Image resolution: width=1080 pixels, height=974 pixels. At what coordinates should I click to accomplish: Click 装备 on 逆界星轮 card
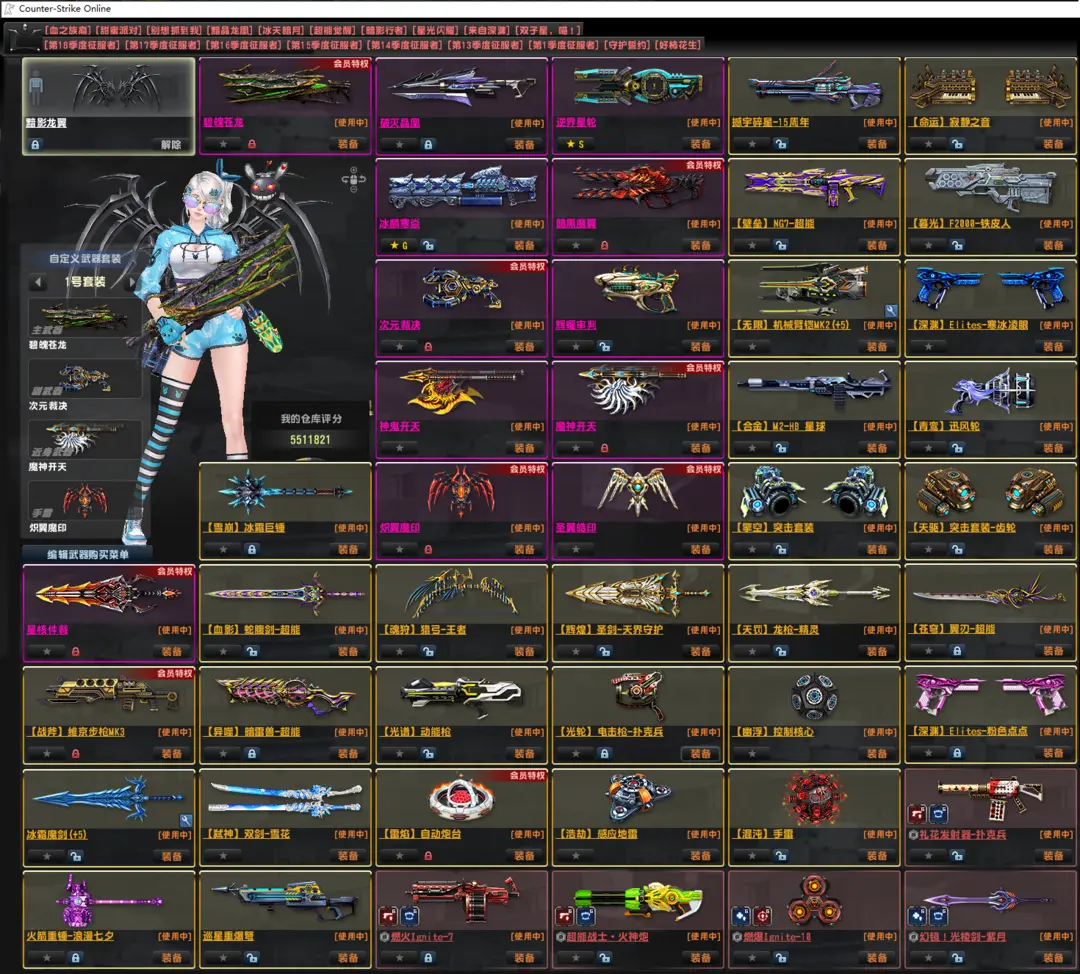click(700, 144)
